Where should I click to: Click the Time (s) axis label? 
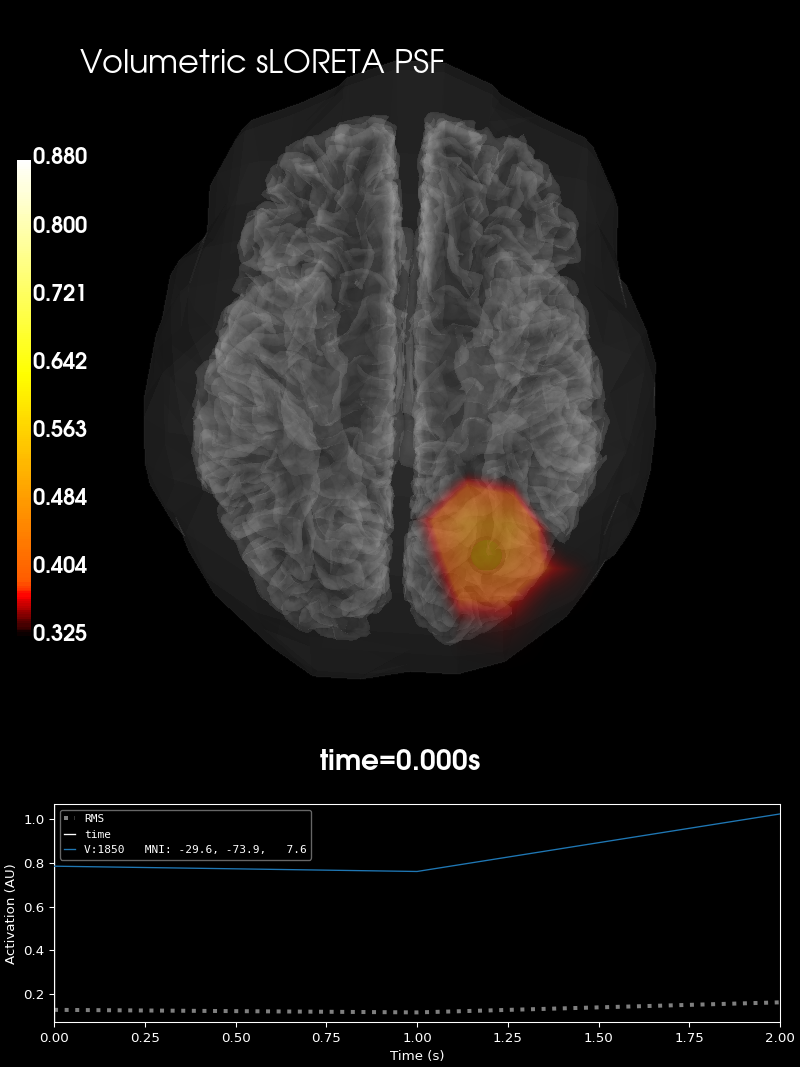point(417,1055)
